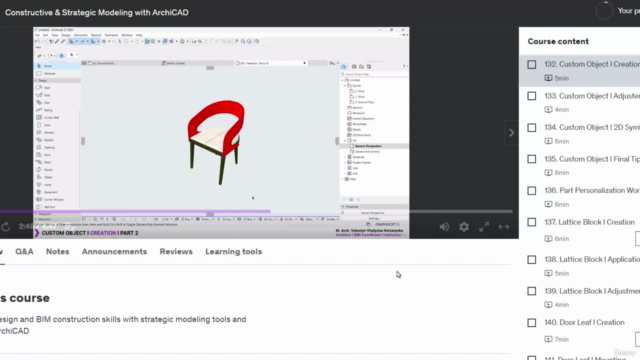The width and height of the screenshot is (640, 360).
Task: Expand the Schedules node in Navigator
Action: click(345, 157)
